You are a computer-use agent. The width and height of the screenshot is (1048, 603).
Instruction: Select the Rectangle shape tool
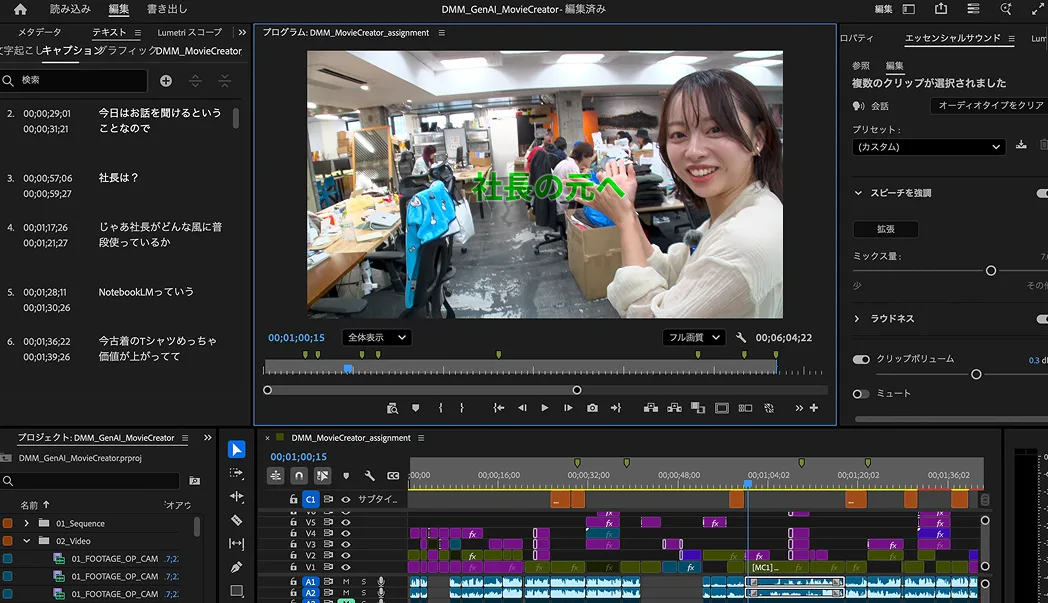(236, 590)
